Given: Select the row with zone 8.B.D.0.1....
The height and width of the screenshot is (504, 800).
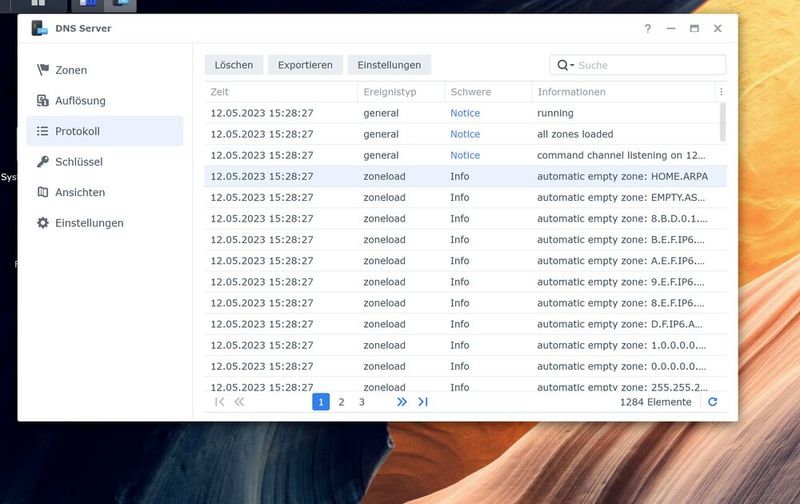Looking at the screenshot, I should coord(465,218).
